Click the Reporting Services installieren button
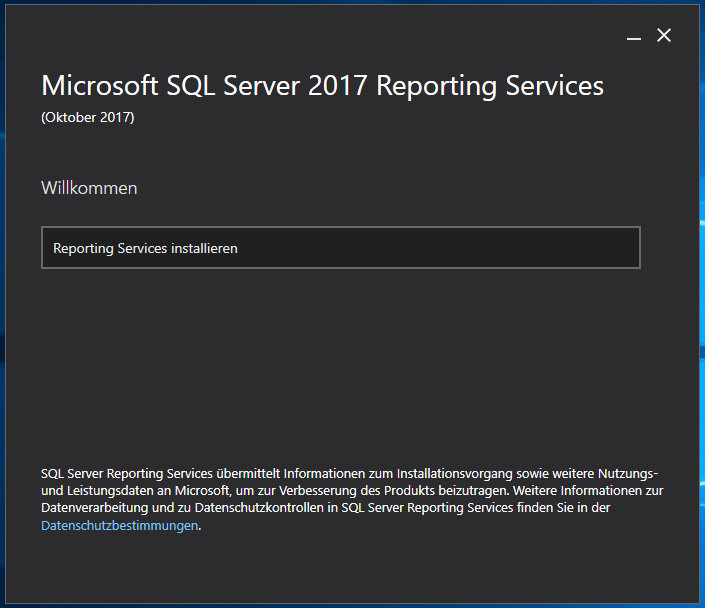This screenshot has height=608, width=705. (x=341, y=248)
